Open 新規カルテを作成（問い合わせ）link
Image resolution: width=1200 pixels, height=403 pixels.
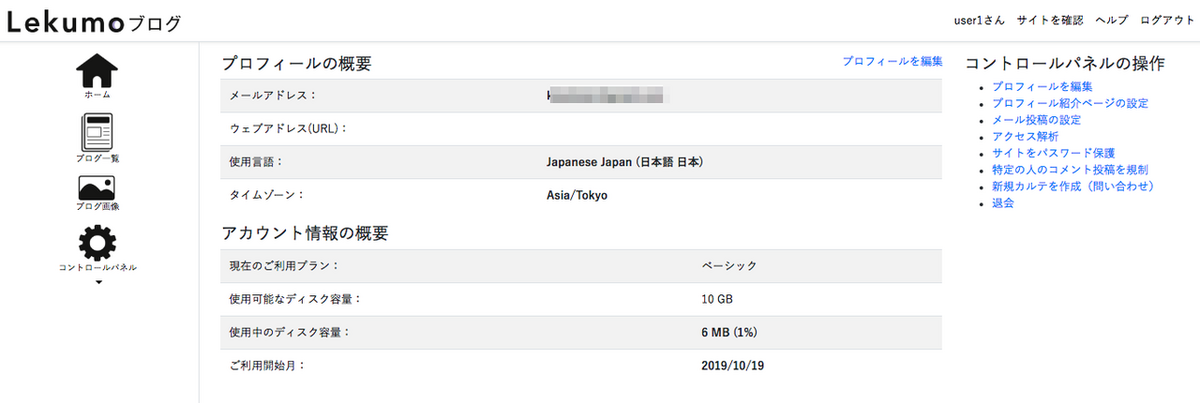click(x=1073, y=186)
